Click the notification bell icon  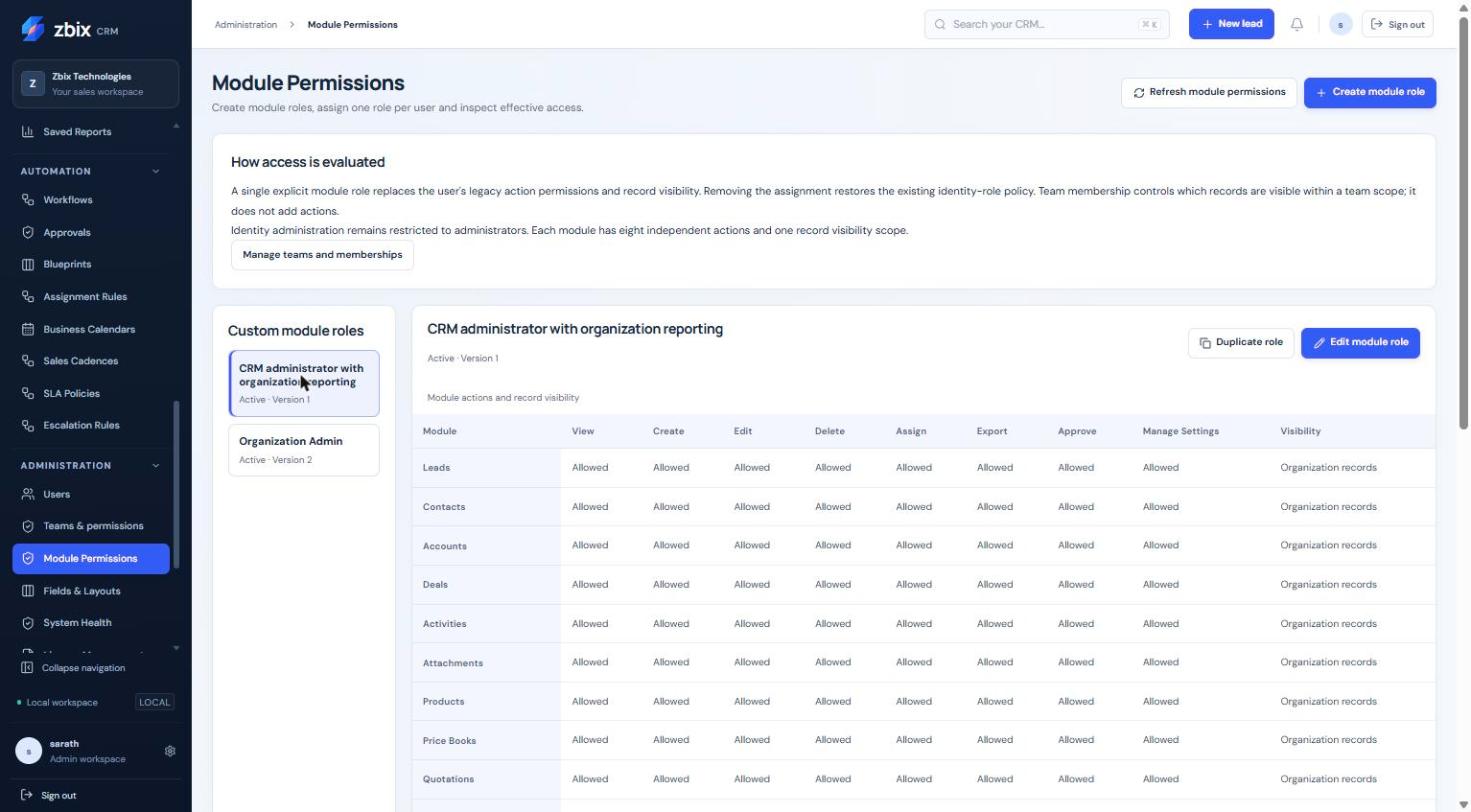[1297, 24]
